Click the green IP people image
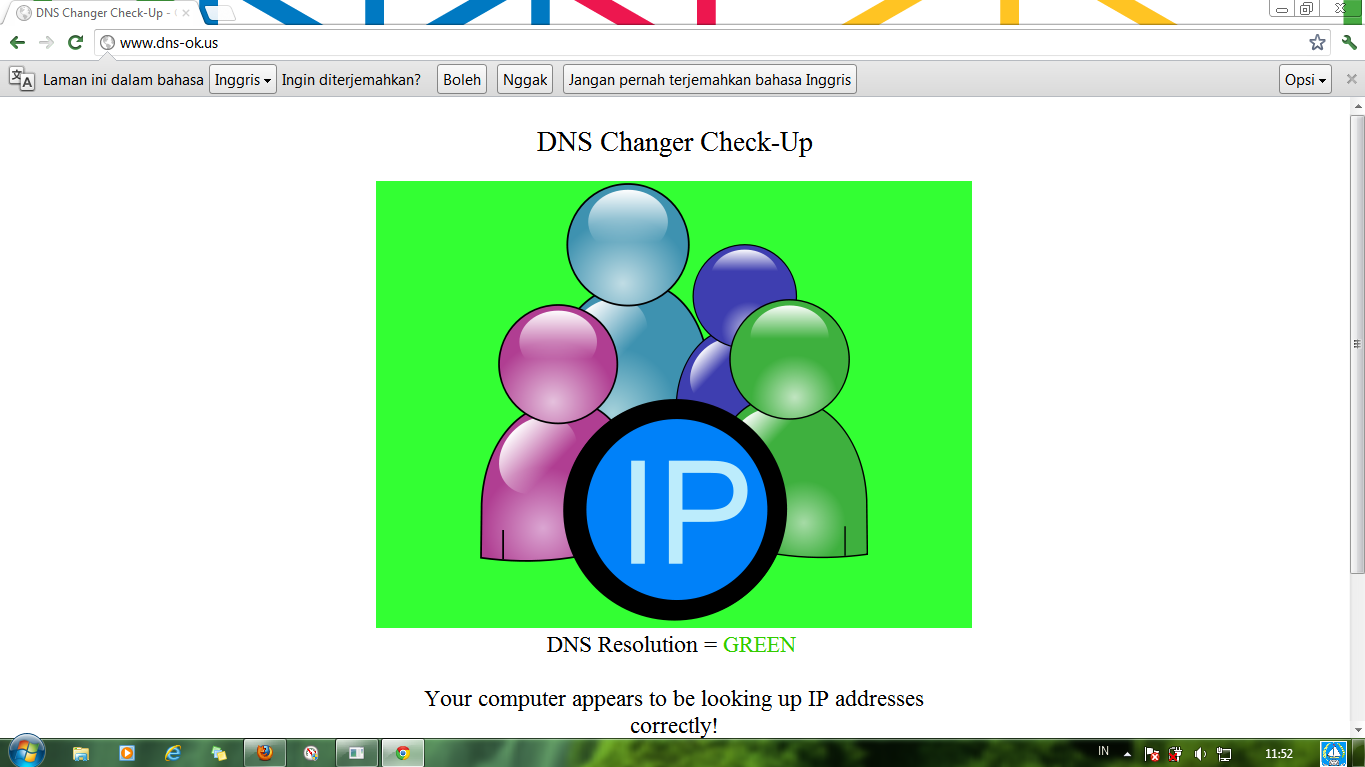This screenshot has height=767, width=1365. pyautogui.click(x=674, y=404)
